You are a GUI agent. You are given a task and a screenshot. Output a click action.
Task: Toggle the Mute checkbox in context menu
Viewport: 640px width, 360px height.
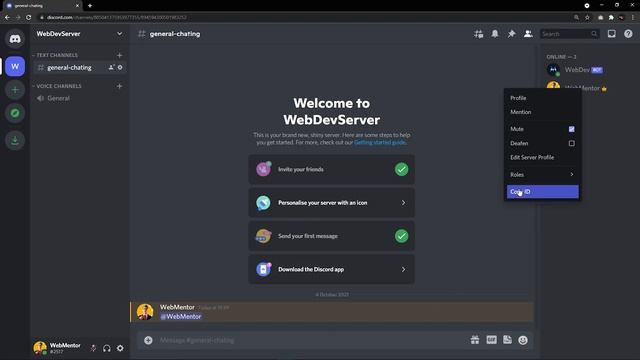coord(571,129)
